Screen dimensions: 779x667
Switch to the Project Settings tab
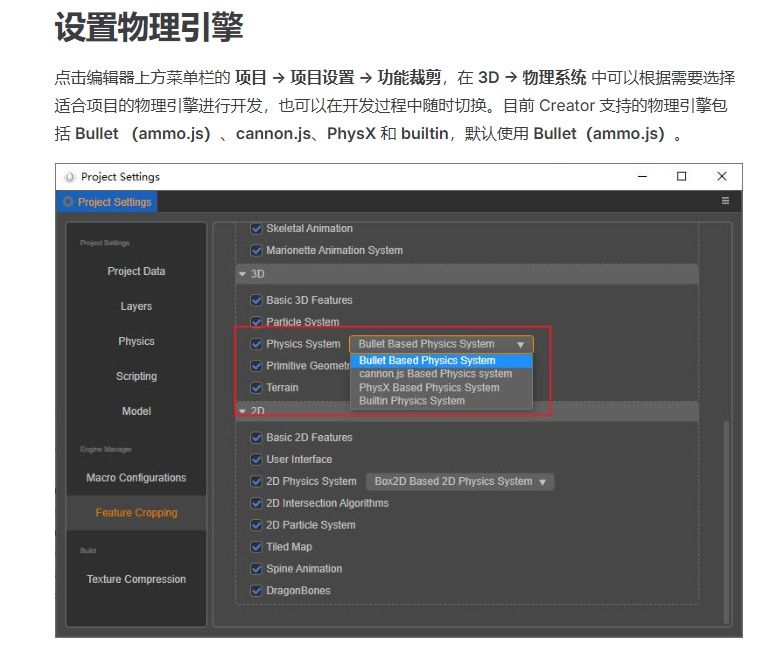coord(107,202)
